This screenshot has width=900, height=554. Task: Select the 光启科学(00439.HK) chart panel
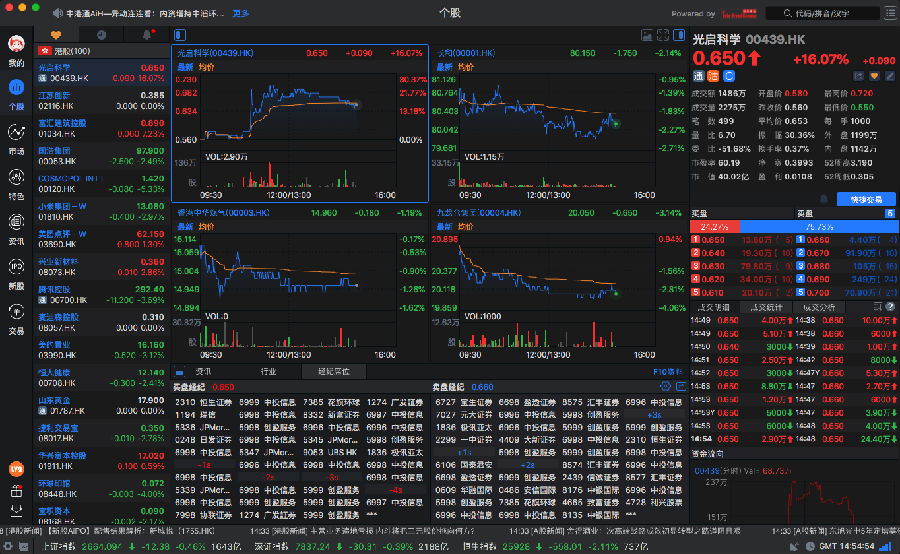pyautogui.click(x=300, y=123)
